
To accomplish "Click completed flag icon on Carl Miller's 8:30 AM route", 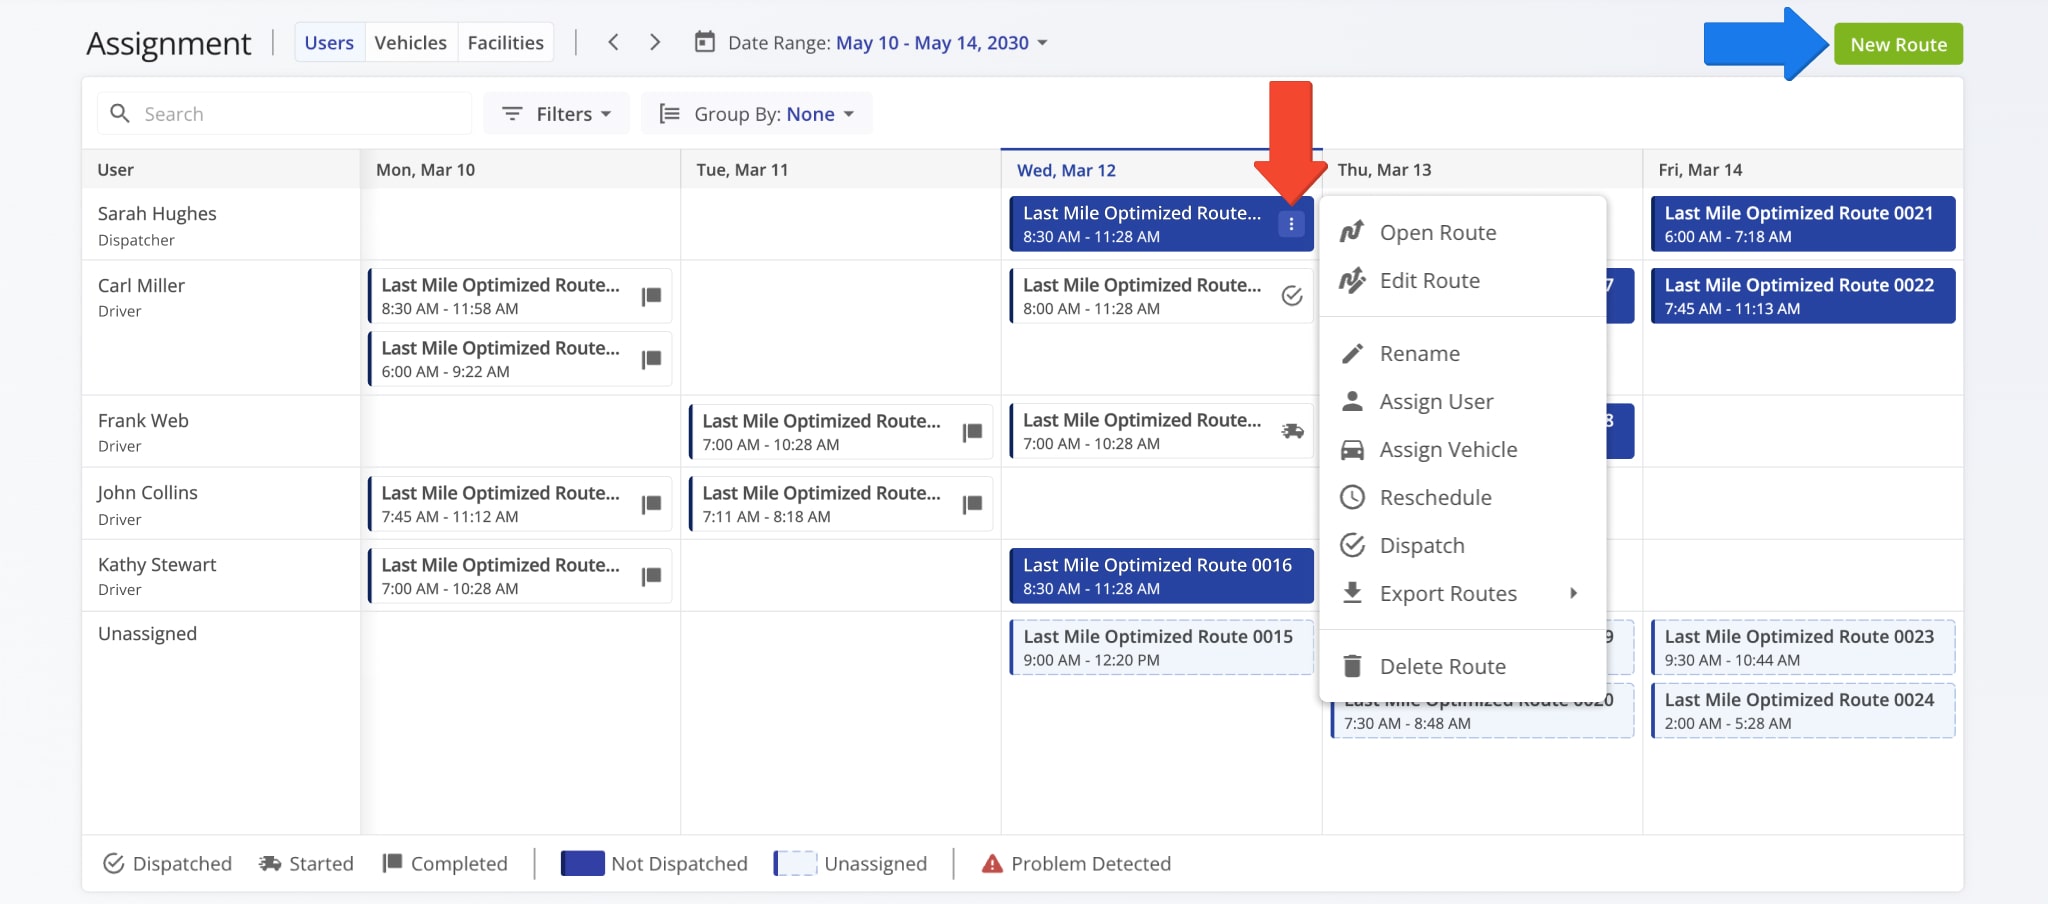I will [x=652, y=296].
